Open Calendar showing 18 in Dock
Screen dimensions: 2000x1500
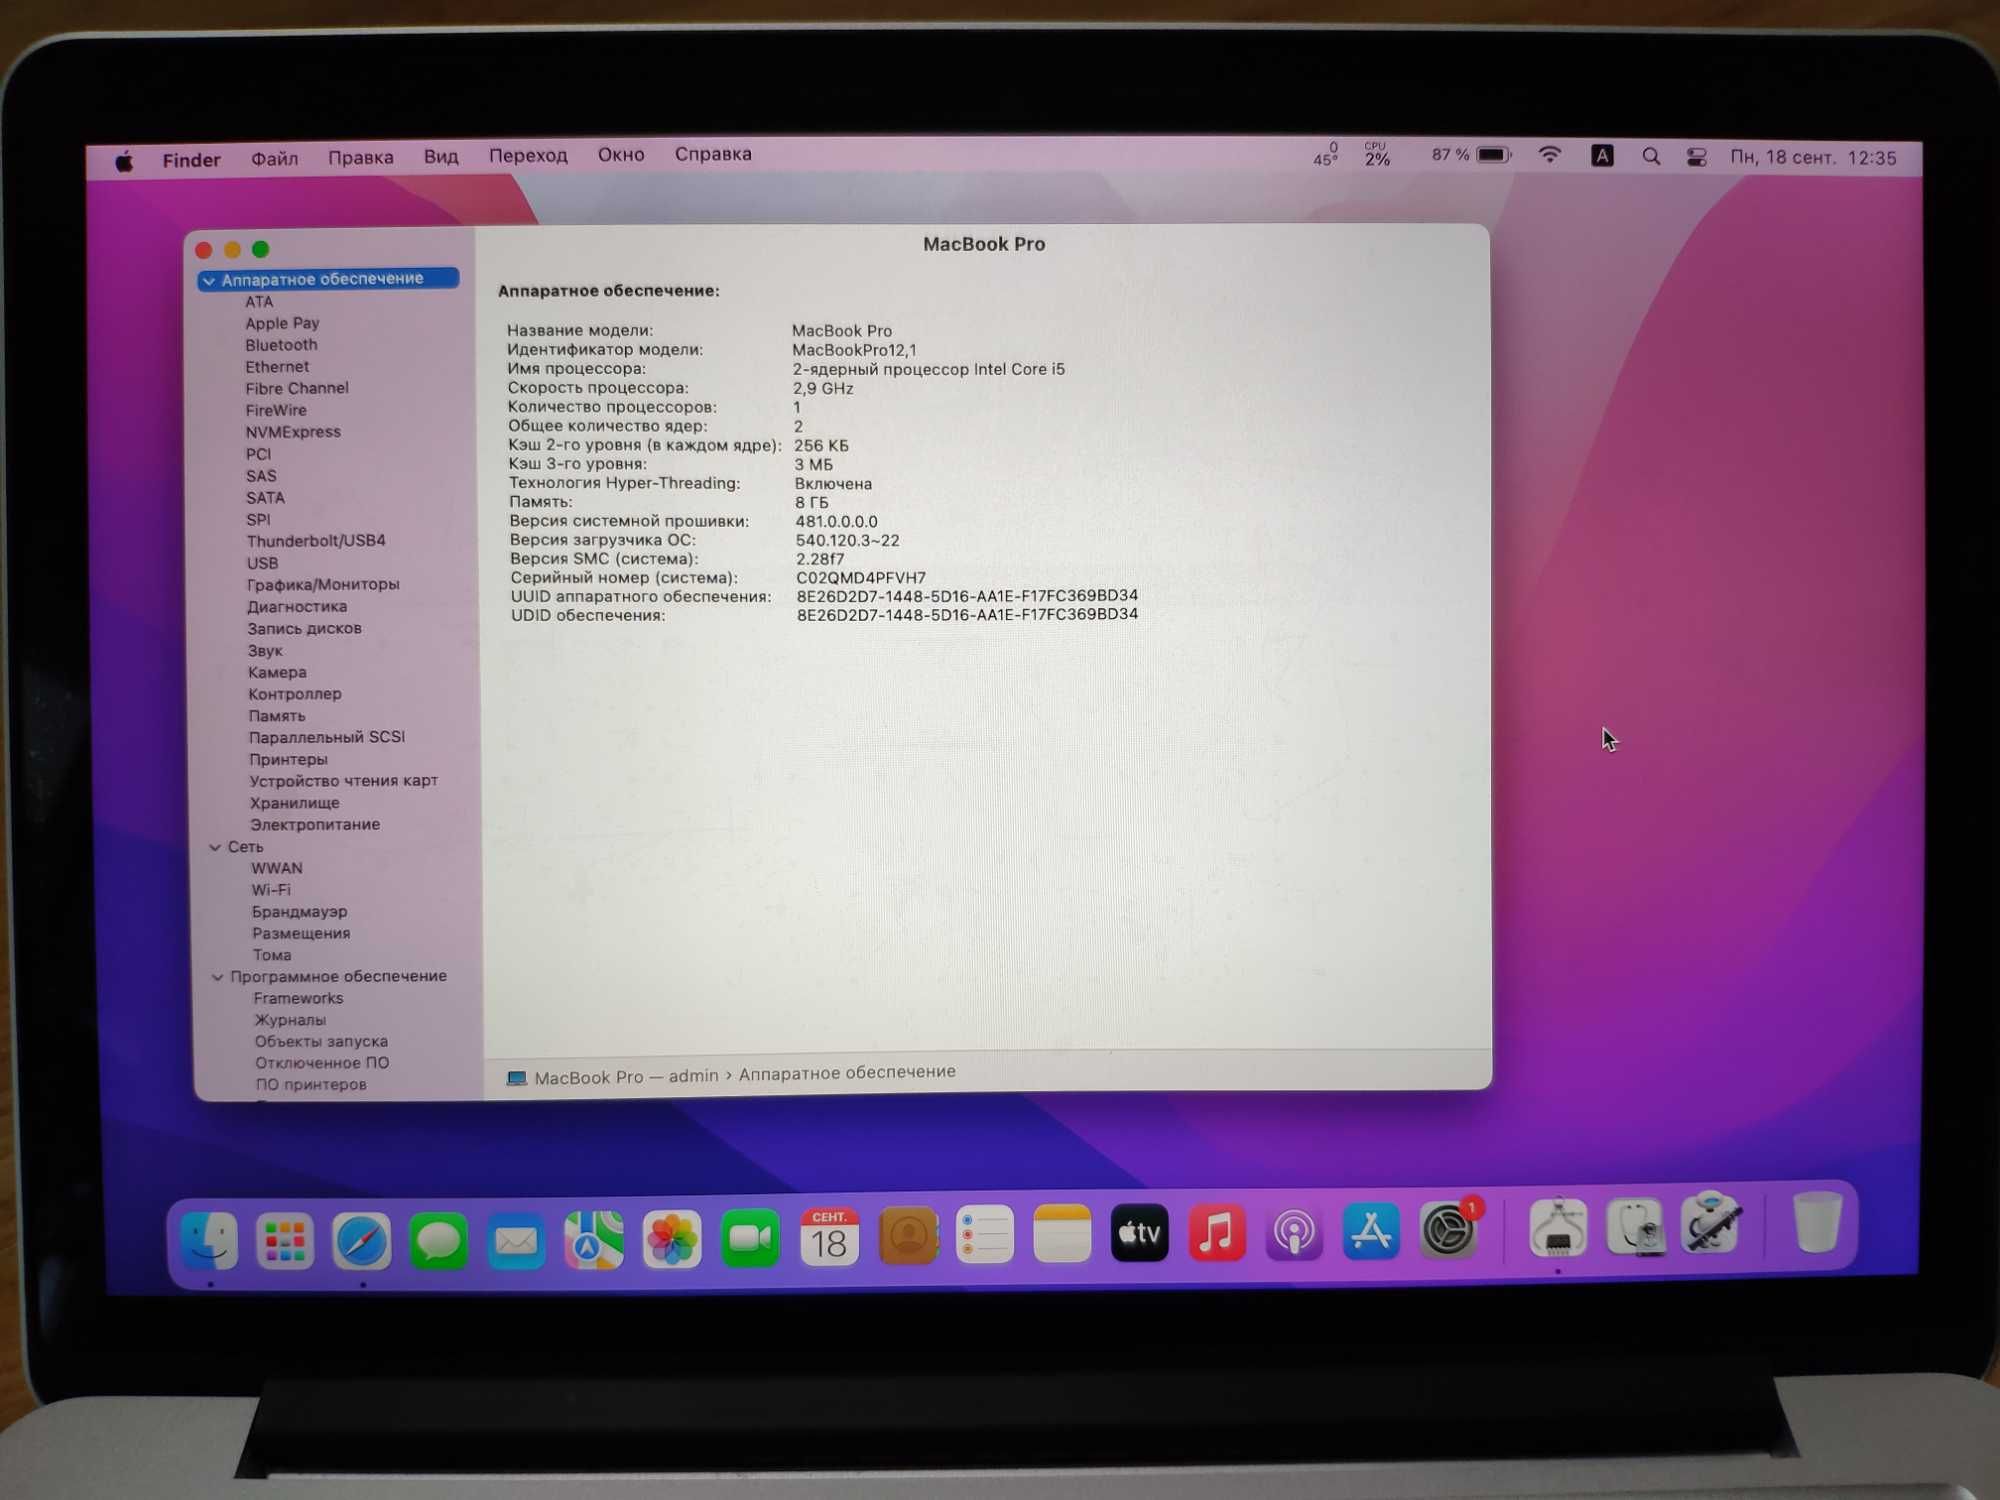829,1237
